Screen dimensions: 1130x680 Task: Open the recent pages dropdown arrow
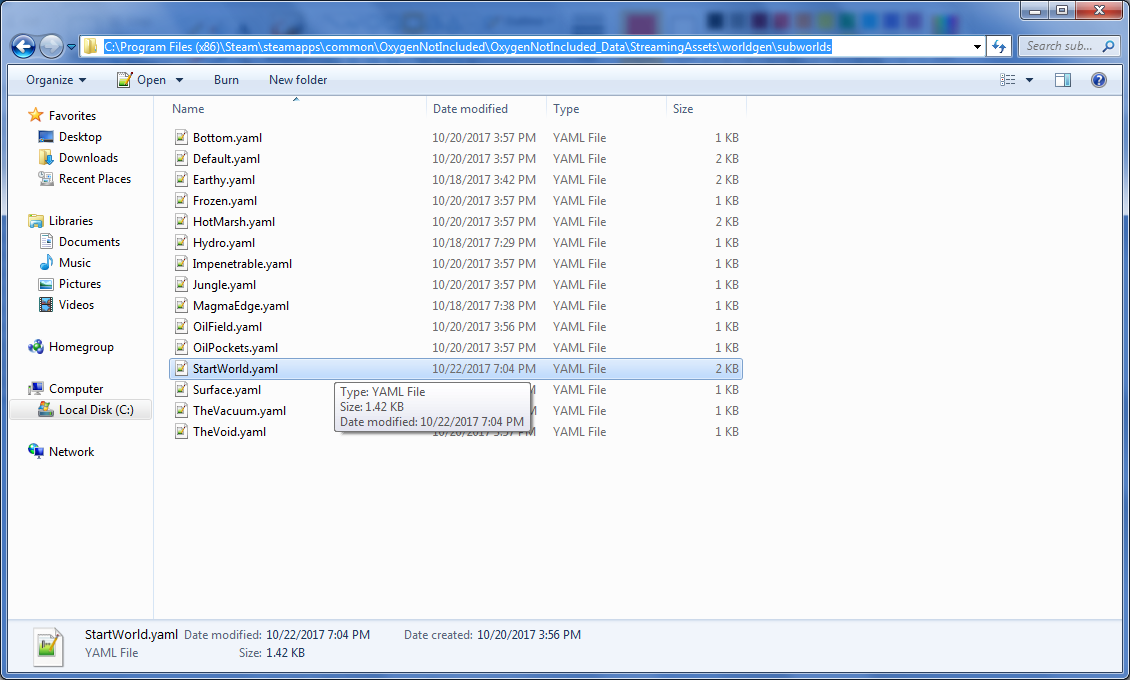71,48
